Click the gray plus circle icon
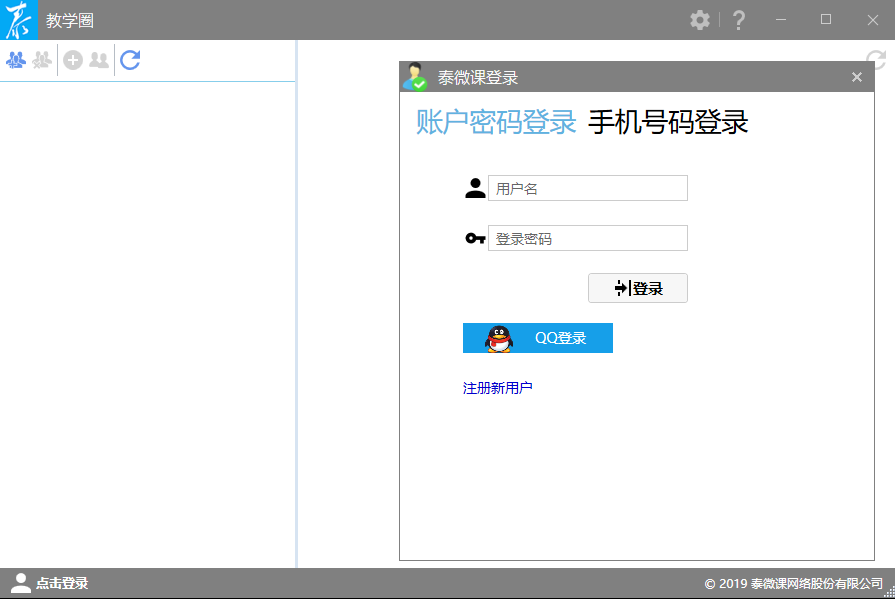 coord(72,60)
